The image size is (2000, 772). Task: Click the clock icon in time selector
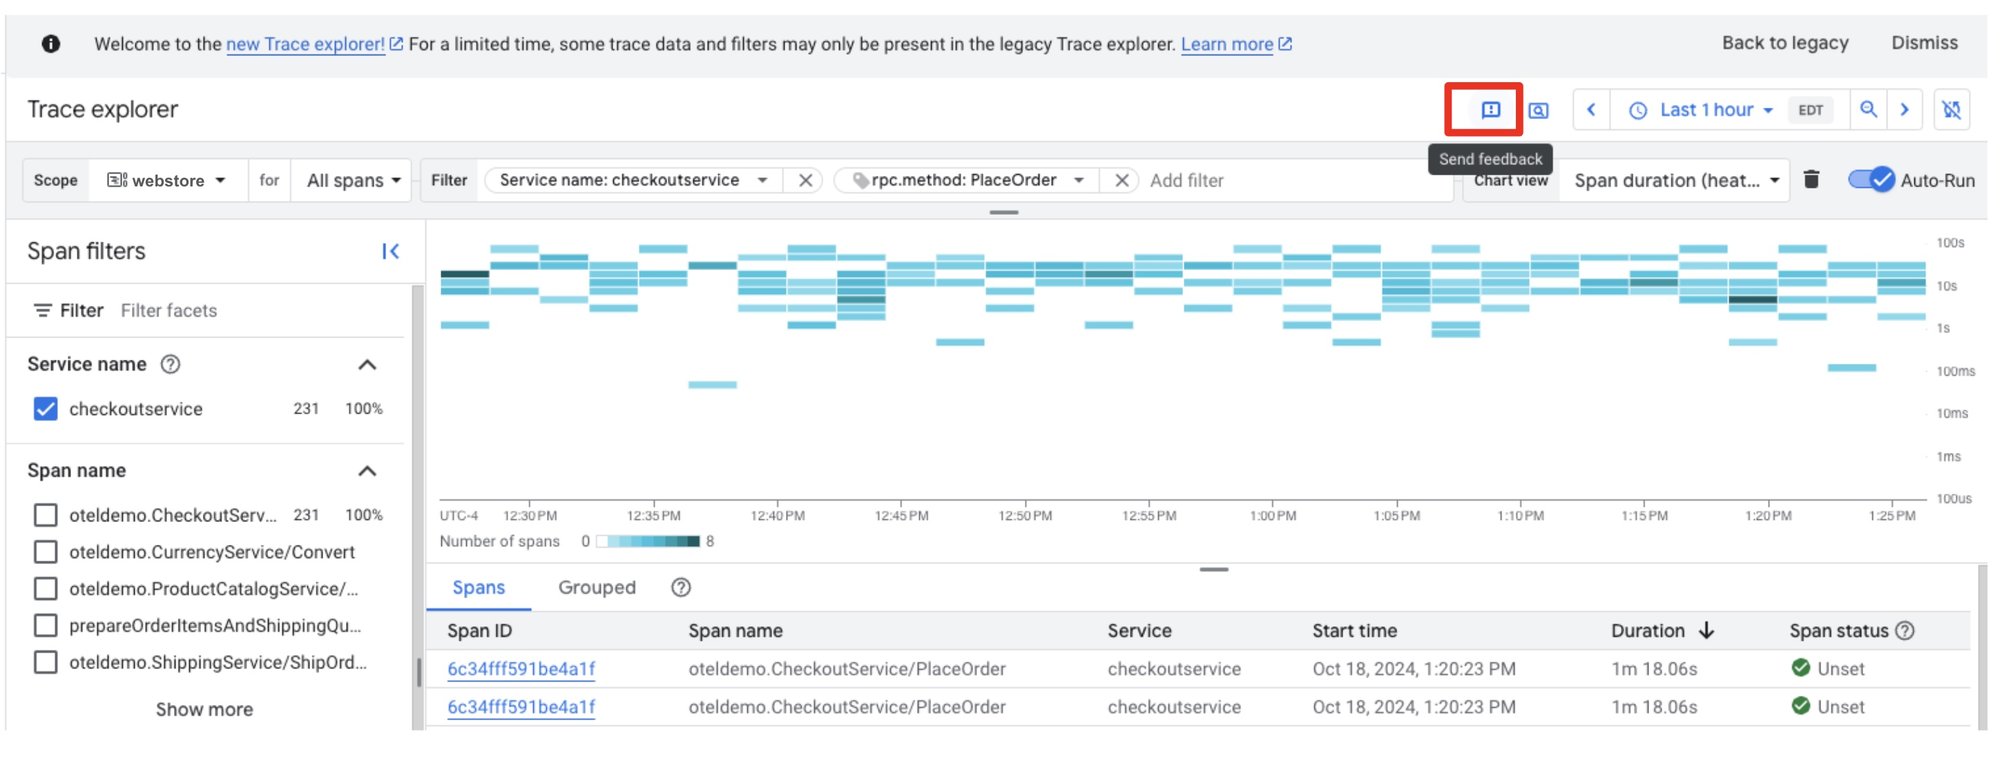pos(1638,111)
